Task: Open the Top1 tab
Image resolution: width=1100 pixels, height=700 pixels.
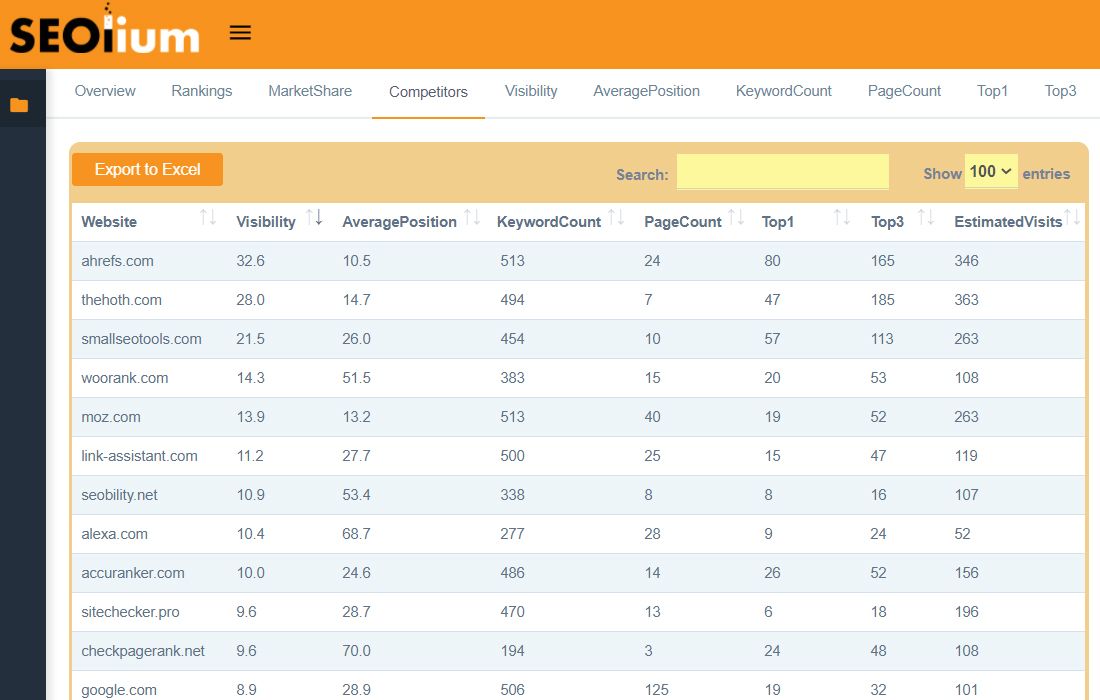Action: [x=992, y=91]
